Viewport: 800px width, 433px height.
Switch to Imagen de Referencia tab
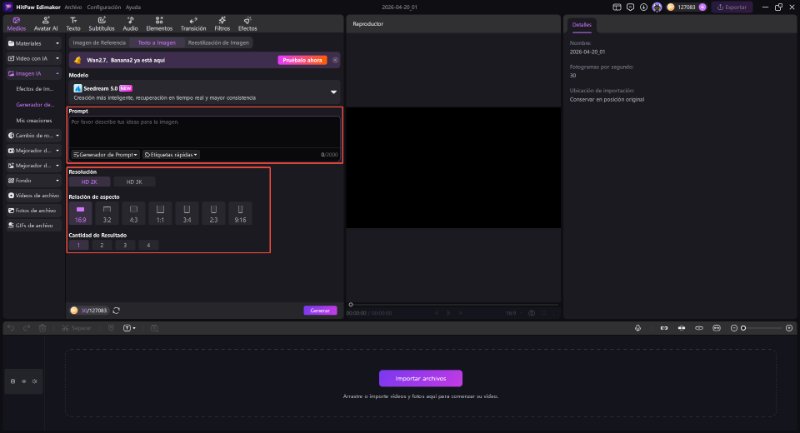99,43
